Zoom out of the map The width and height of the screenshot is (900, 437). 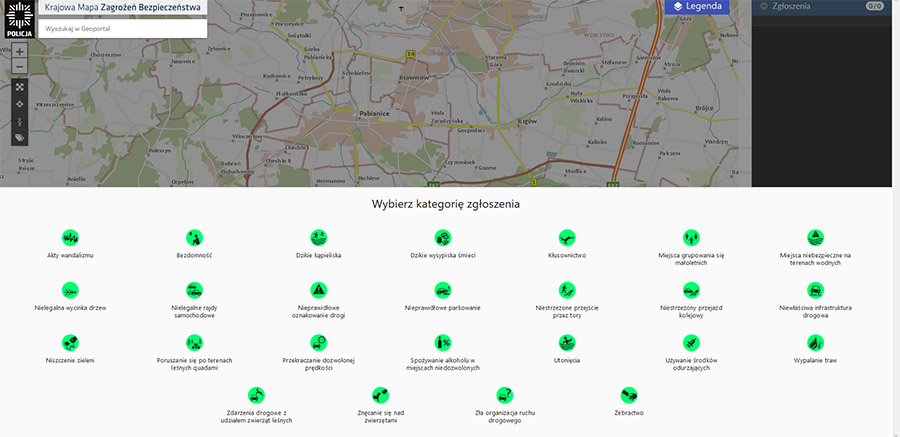pyautogui.click(x=19, y=68)
